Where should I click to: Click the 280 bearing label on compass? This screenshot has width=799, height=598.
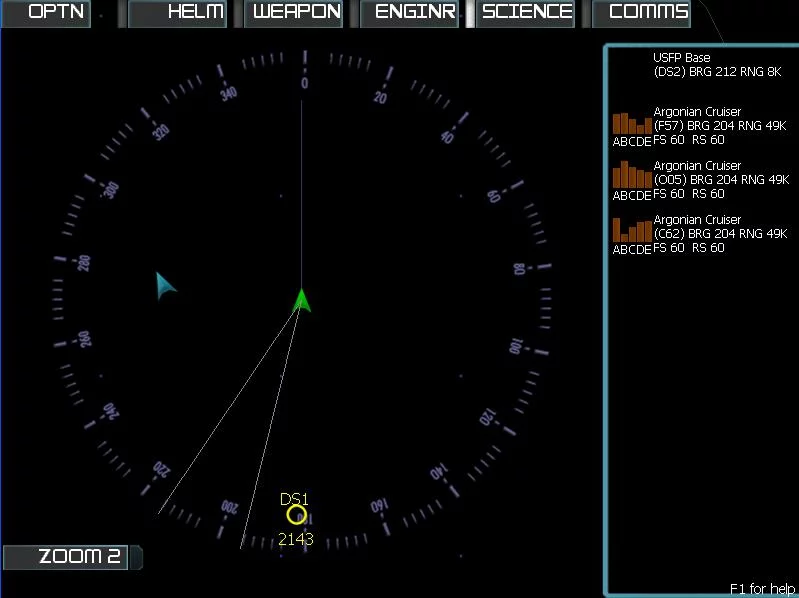pos(85,263)
